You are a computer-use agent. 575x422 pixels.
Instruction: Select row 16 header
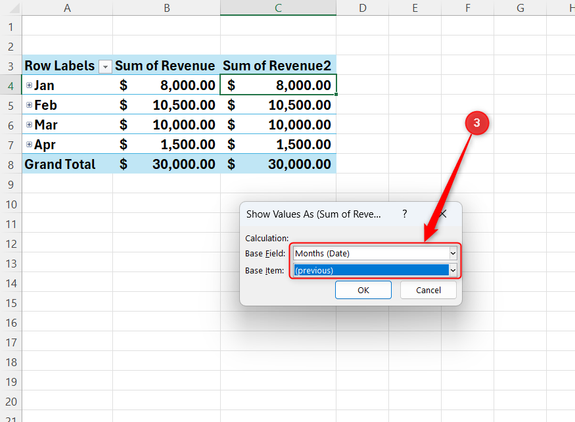(11, 323)
